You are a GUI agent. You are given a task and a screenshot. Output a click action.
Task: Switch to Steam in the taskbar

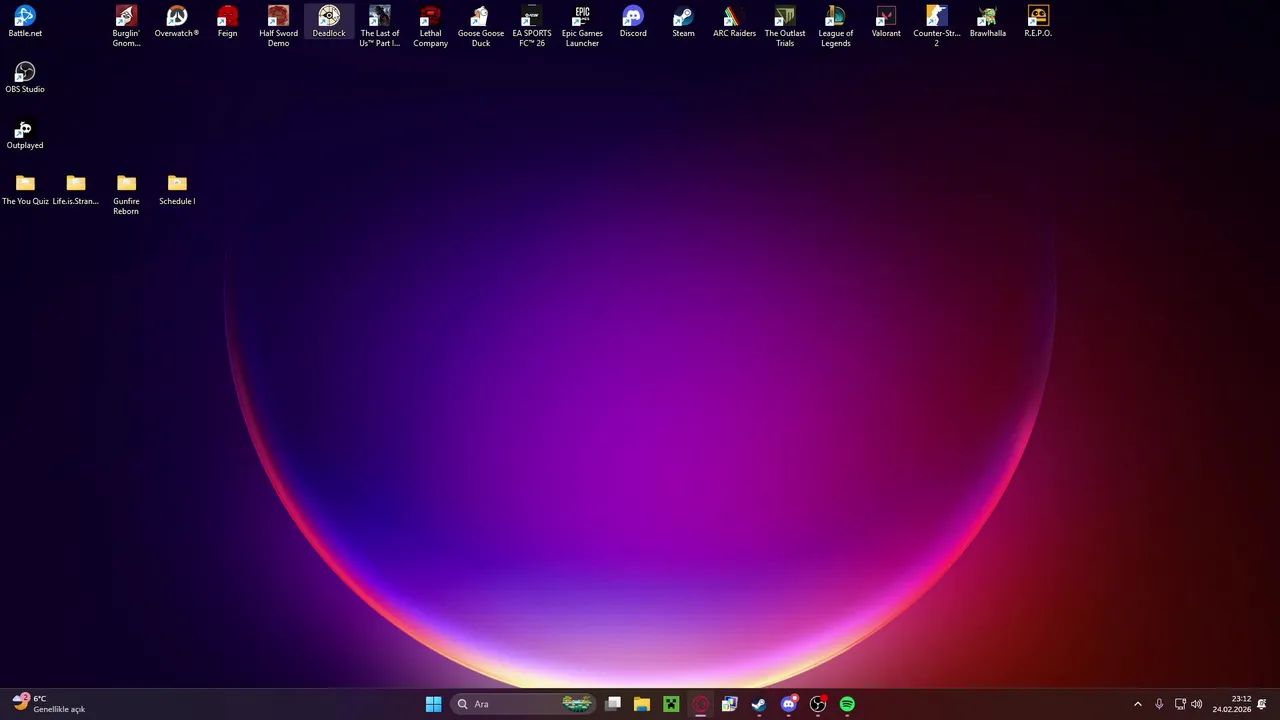point(759,704)
